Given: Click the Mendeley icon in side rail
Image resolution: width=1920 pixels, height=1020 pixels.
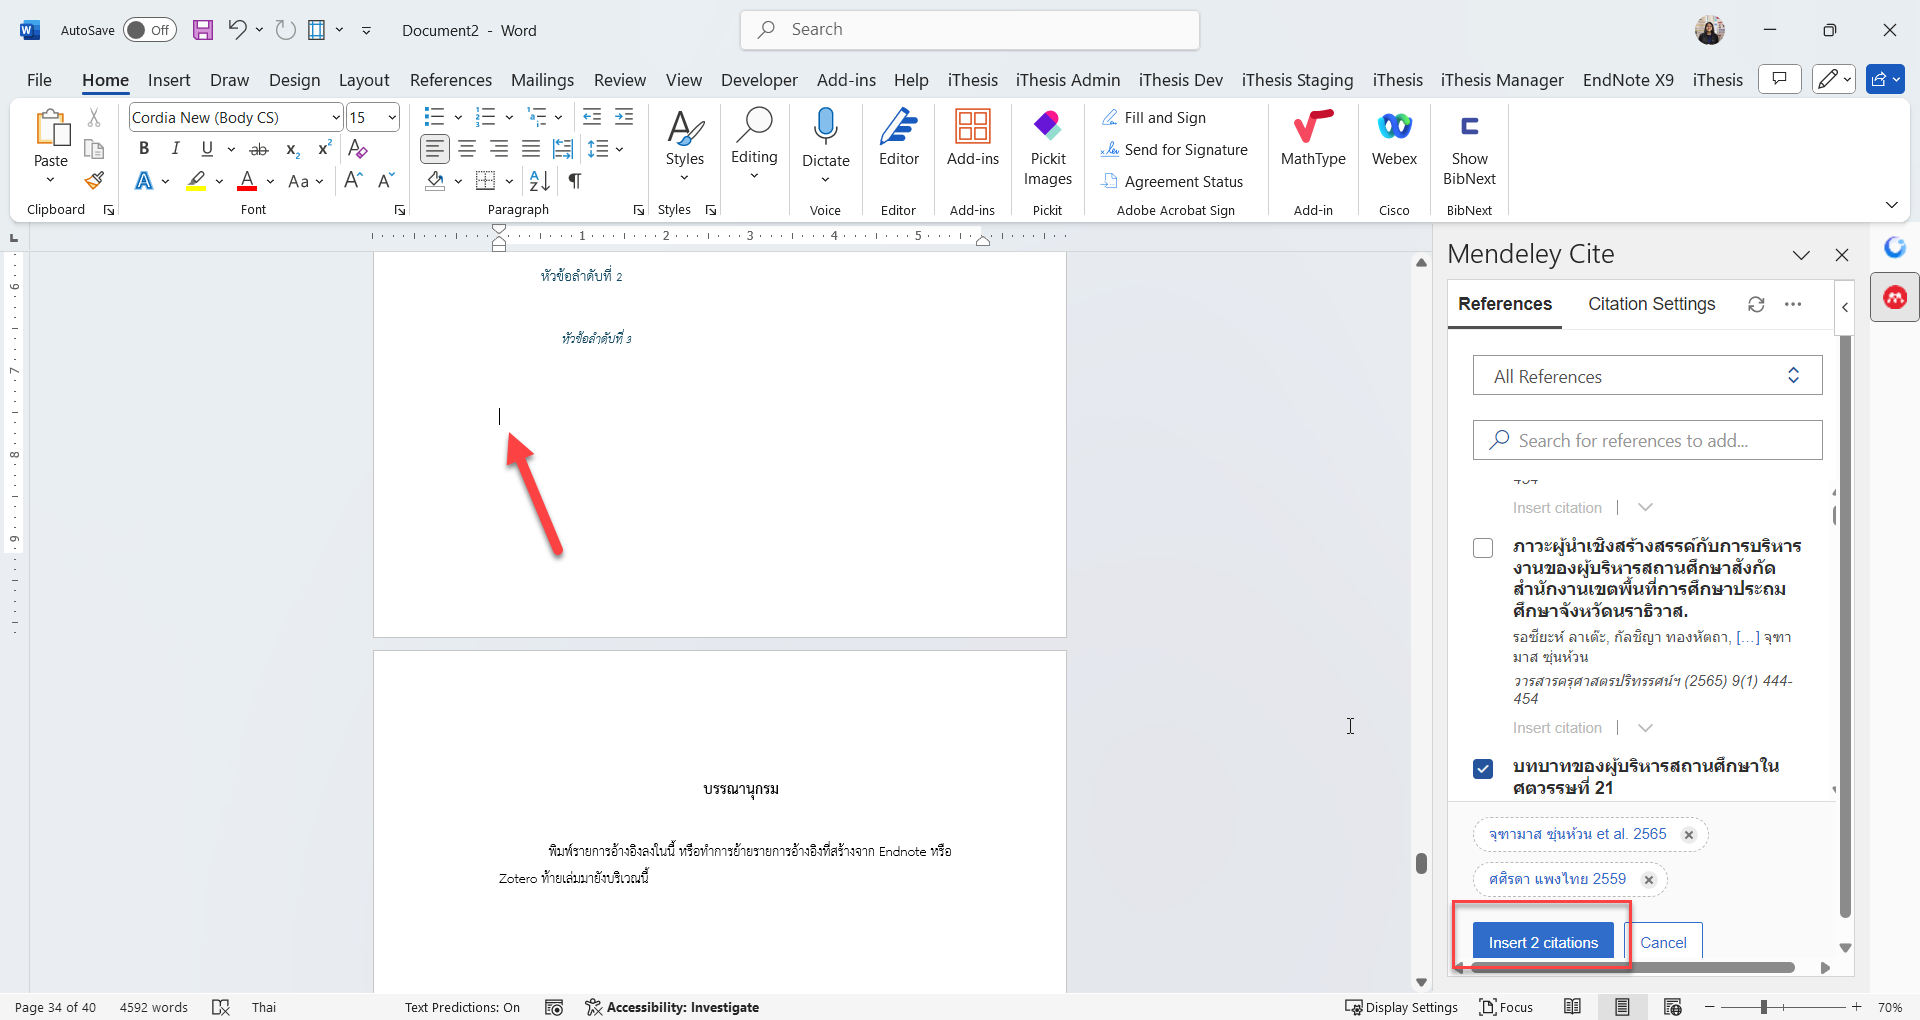Looking at the screenshot, I should point(1895,297).
